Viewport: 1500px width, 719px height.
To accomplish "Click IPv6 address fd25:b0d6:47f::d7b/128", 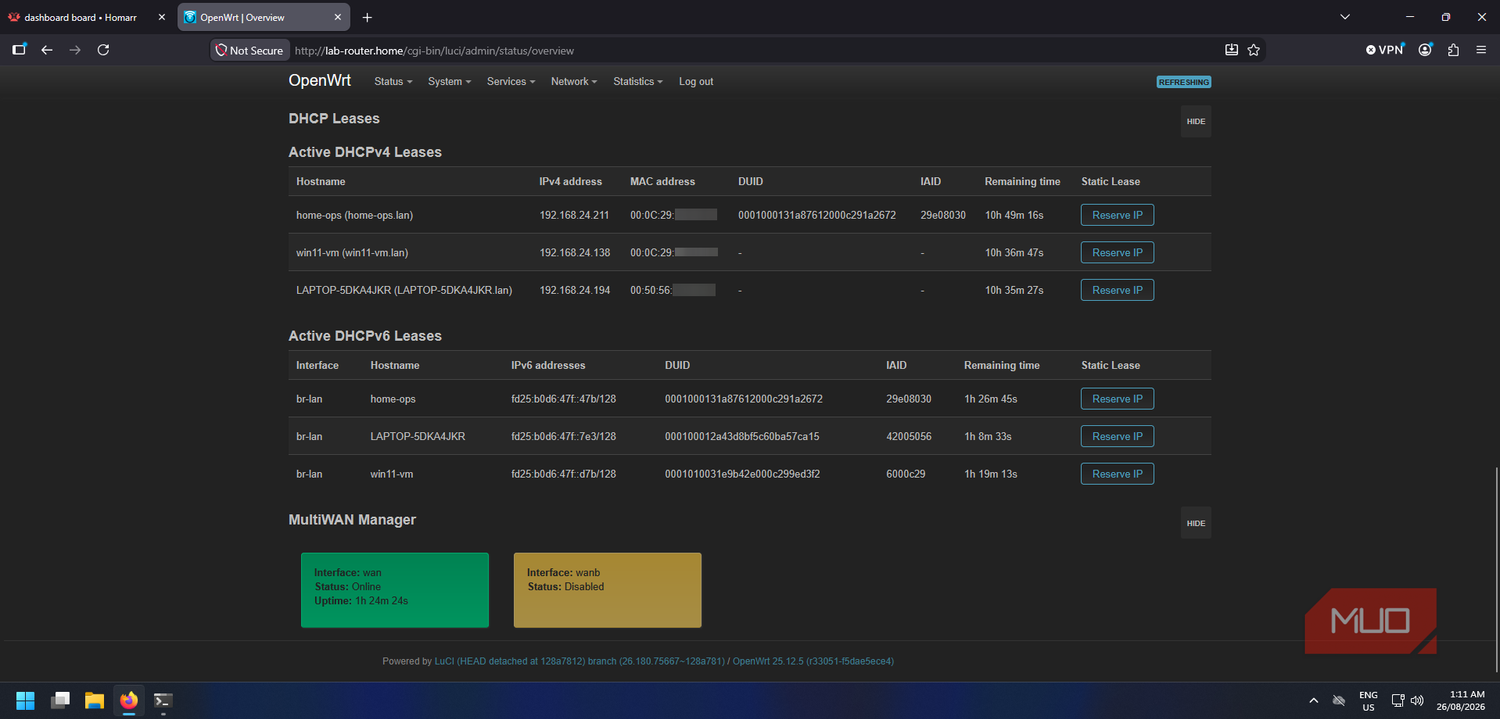I will [x=563, y=474].
